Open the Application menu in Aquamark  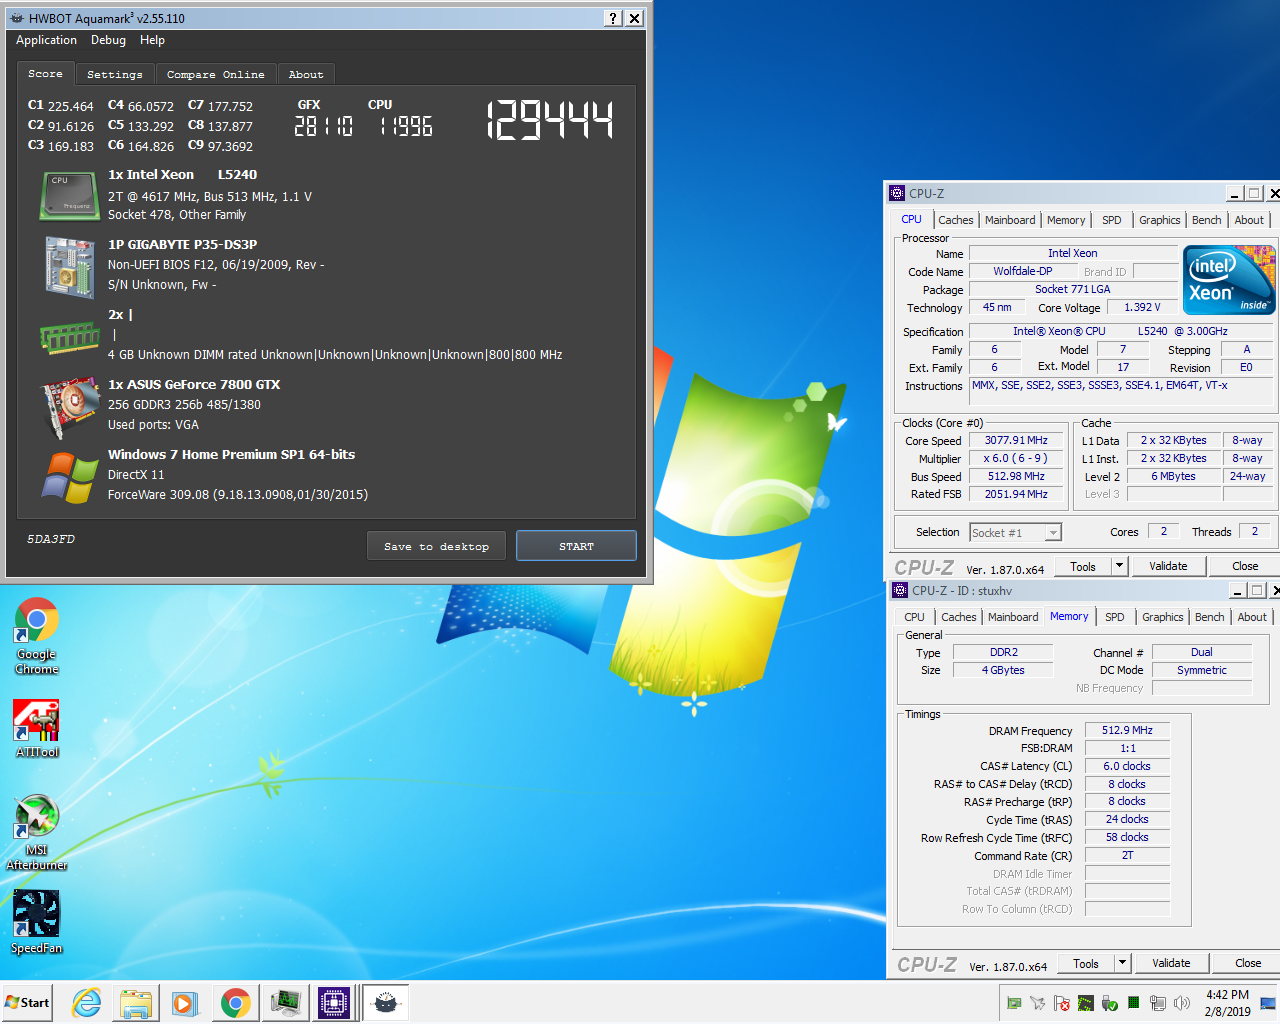point(46,40)
